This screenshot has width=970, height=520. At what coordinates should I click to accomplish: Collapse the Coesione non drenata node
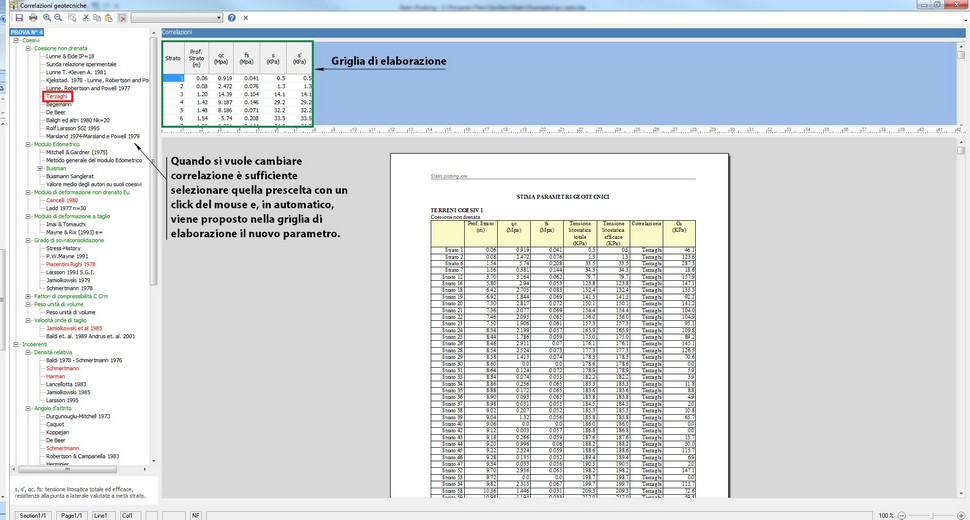pyautogui.click(x=28, y=48)
